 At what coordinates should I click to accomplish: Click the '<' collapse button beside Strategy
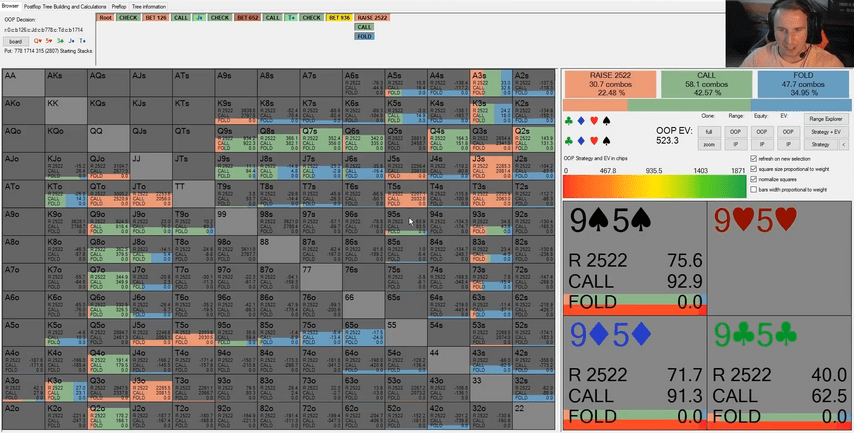point(844,144)
